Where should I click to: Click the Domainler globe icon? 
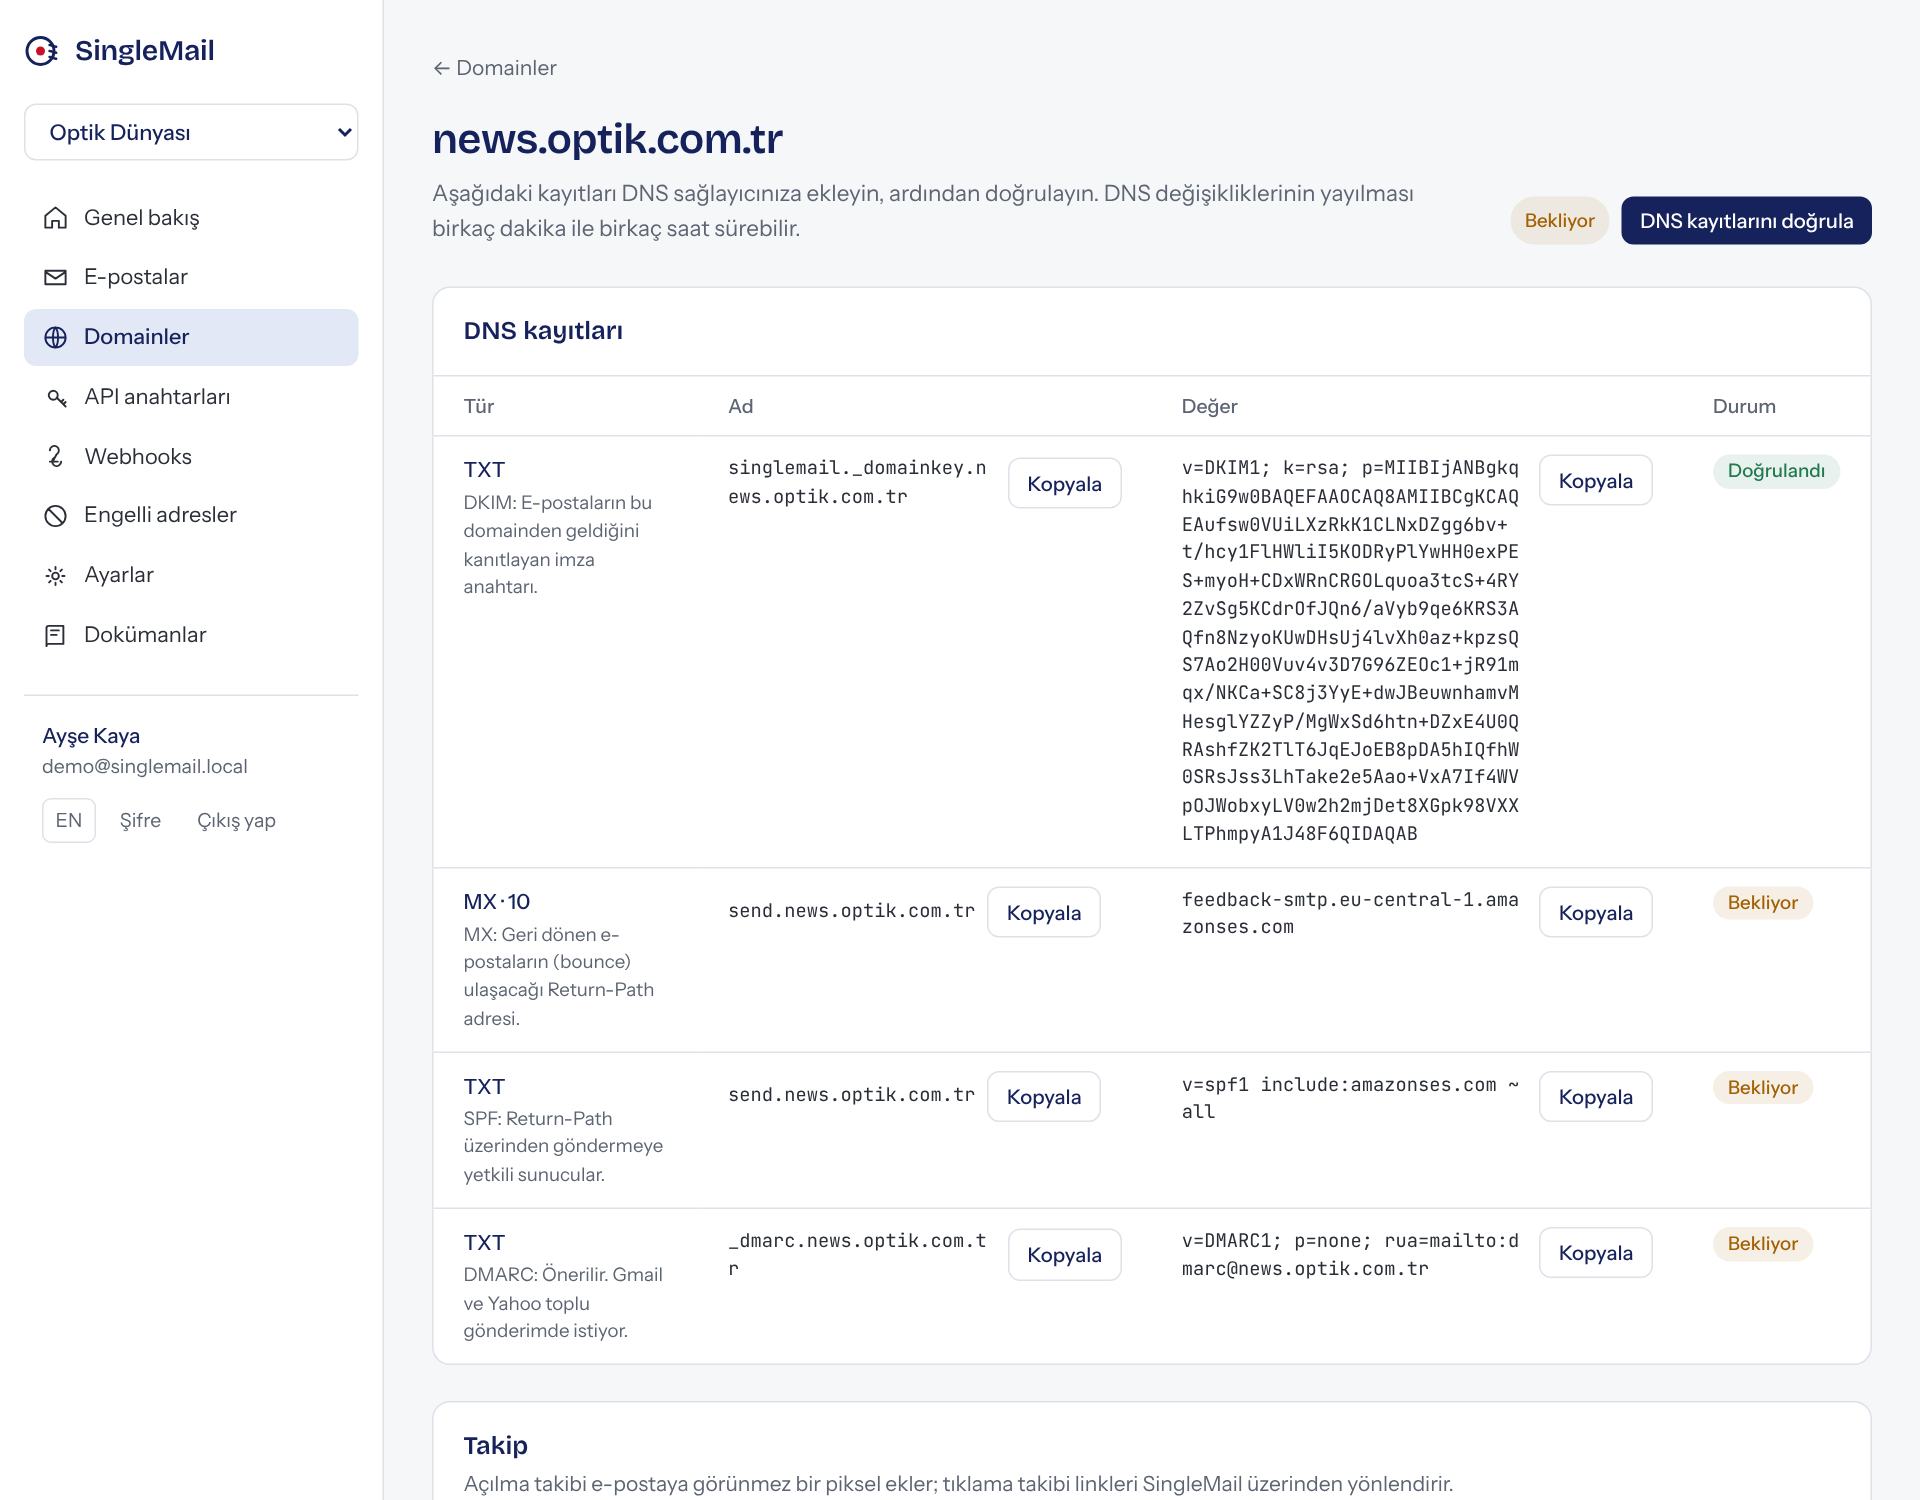tap(56, 337)
